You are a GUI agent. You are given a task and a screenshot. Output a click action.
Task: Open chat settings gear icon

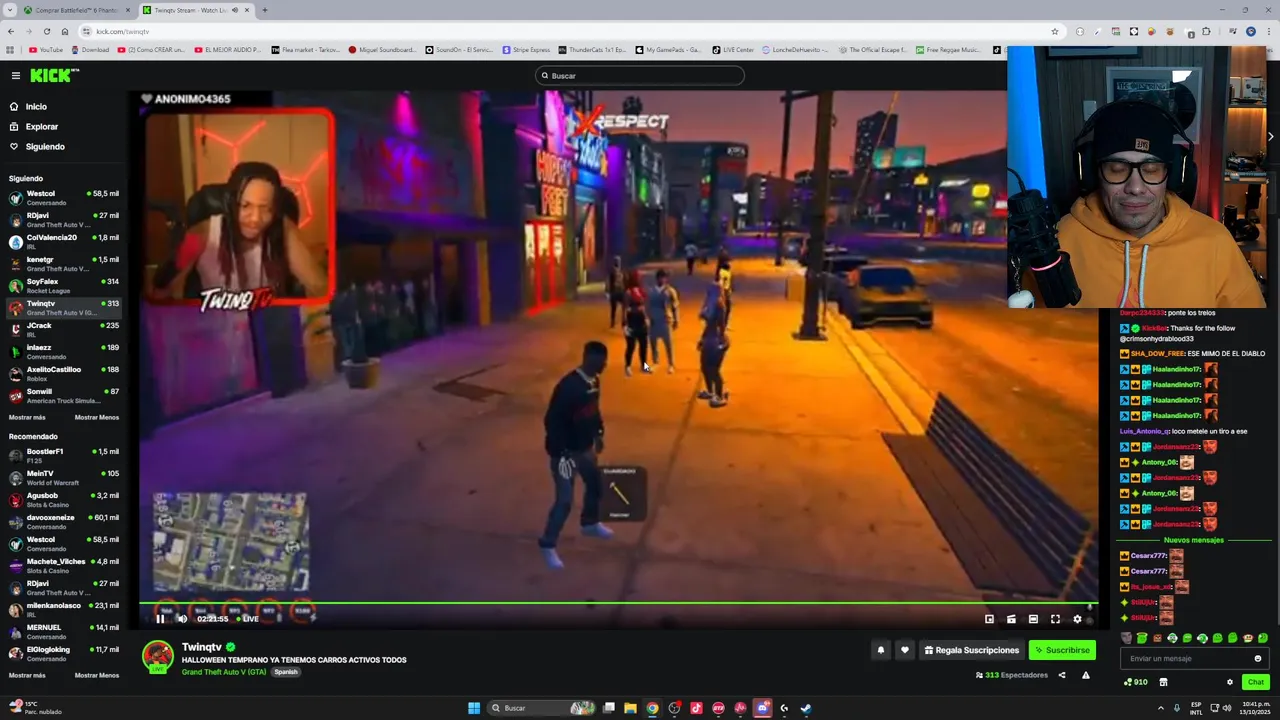tap(1230, 682)
